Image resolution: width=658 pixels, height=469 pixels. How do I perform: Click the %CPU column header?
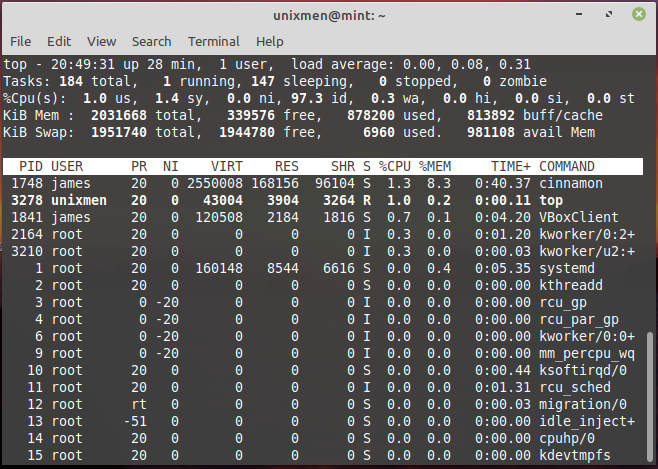[x=394, y=167]
